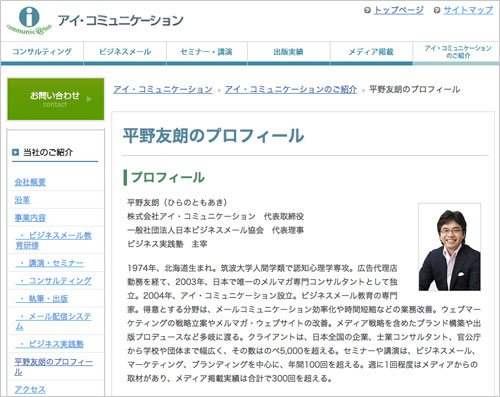
Task: Click the アイ・コミュニケーション logo icon
Action: pyautogui.click(x=29, y=21)
